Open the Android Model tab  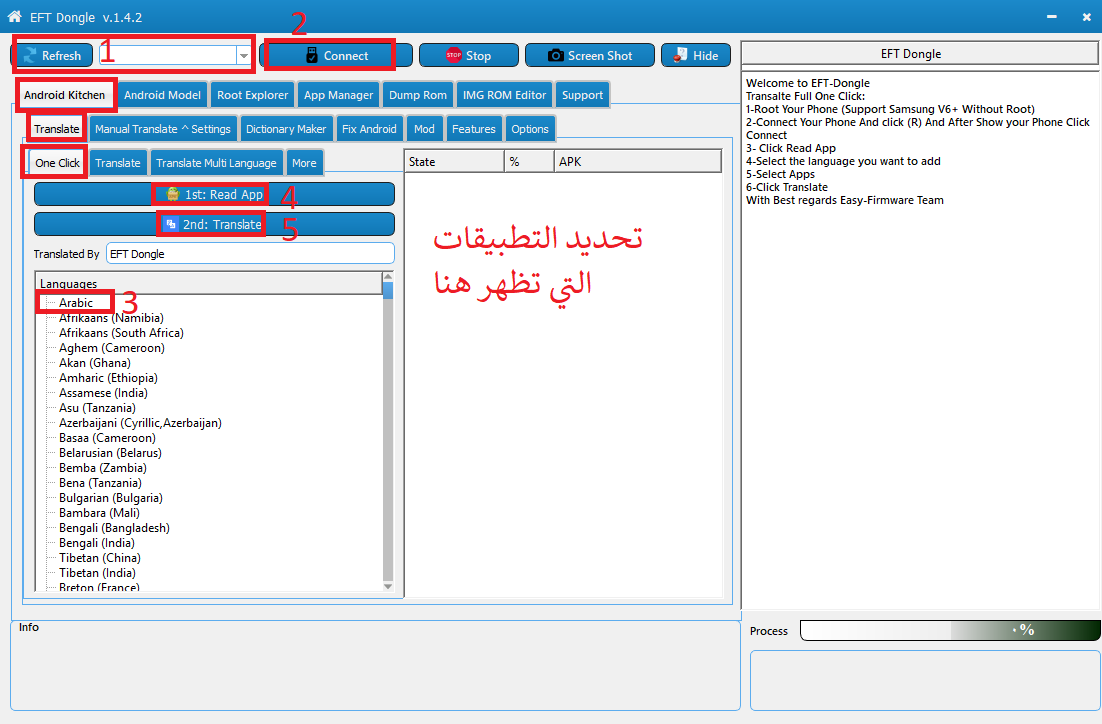point(162,95)
